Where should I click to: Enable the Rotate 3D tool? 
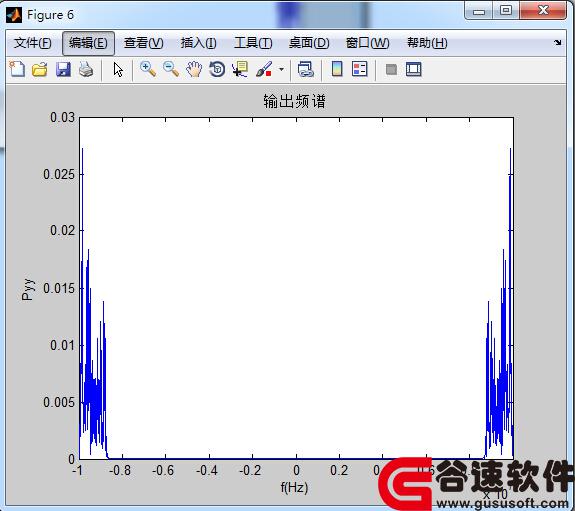[217, 69]
